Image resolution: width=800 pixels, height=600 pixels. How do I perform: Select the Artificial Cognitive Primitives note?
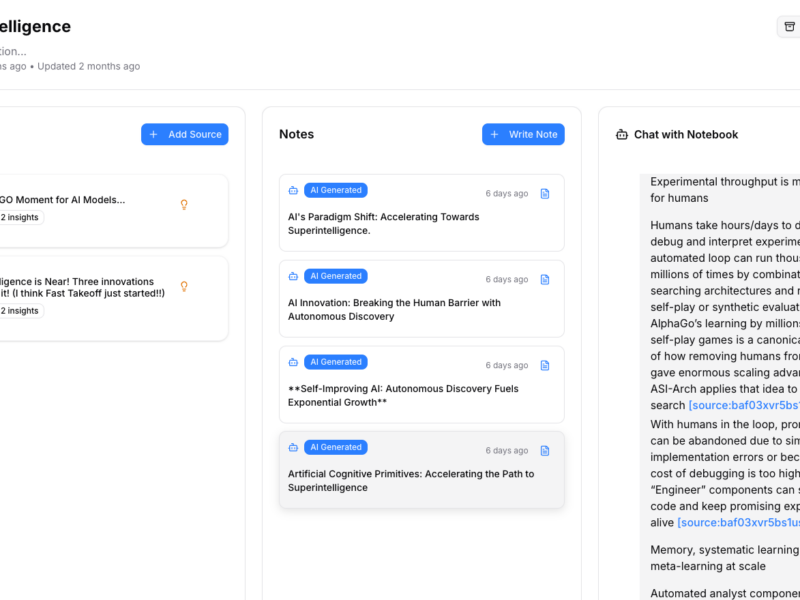coord(410,481)
